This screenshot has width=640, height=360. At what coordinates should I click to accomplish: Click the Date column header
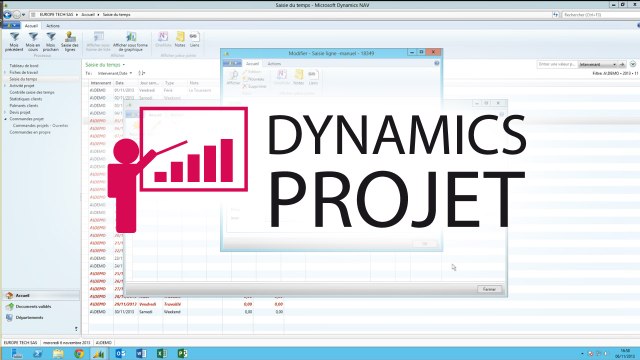pyautogui.click(x=125, y=83)
